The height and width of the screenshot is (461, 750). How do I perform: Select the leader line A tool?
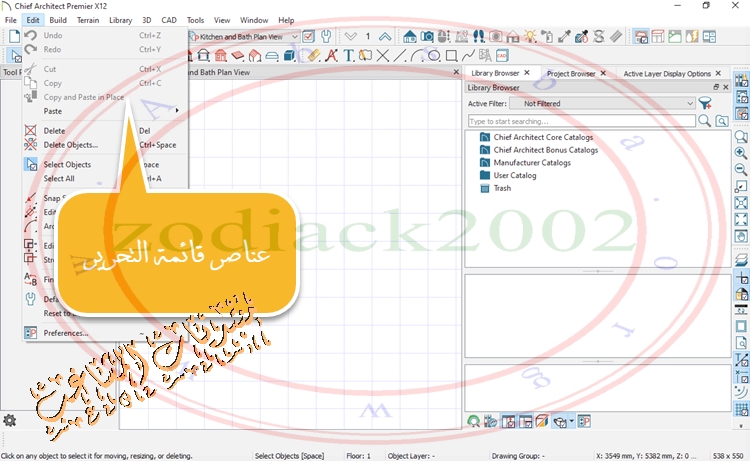click(x=331, y=55)
